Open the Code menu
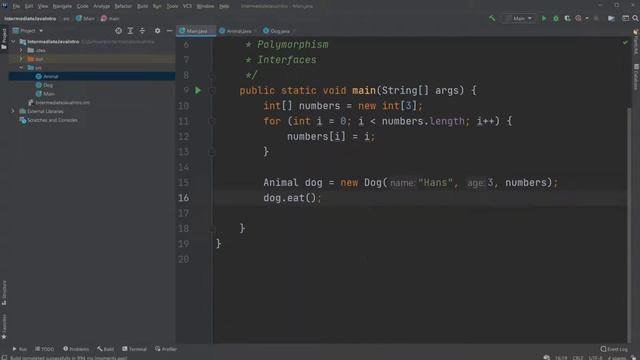The image size is (640, 360). click(x=82, y=6)
